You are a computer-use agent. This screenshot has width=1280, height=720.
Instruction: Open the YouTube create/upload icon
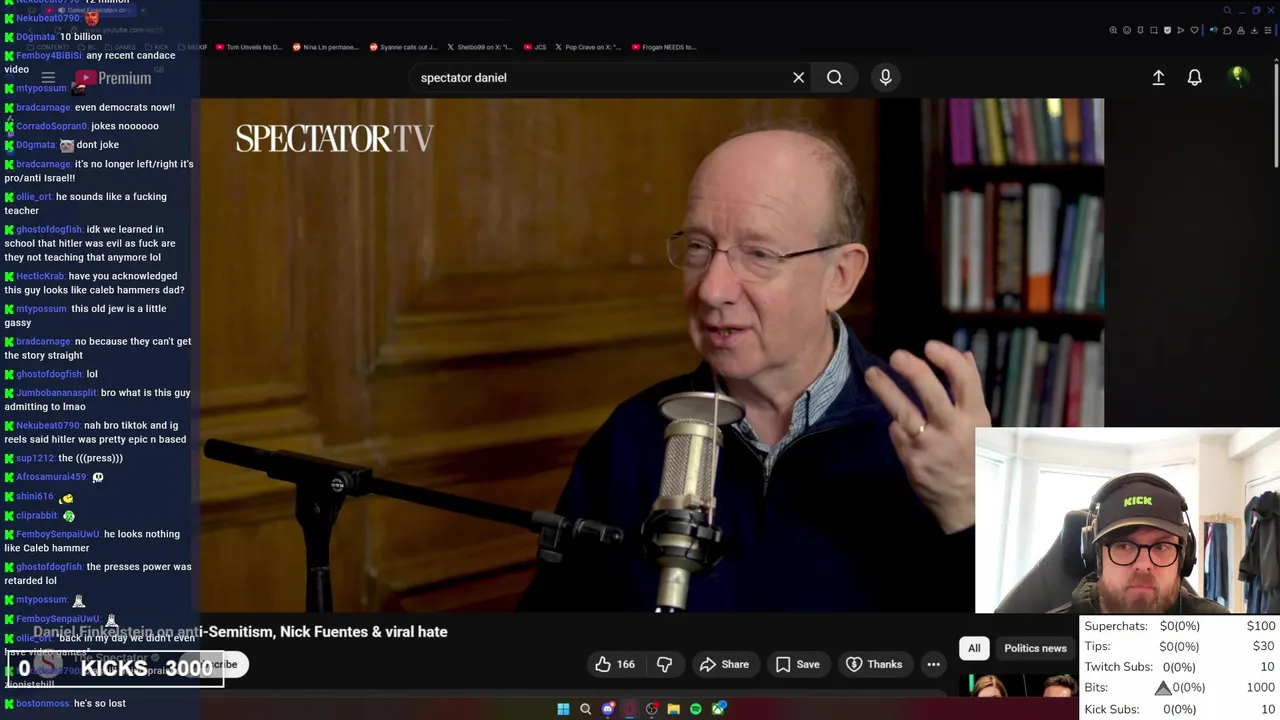1158,77
